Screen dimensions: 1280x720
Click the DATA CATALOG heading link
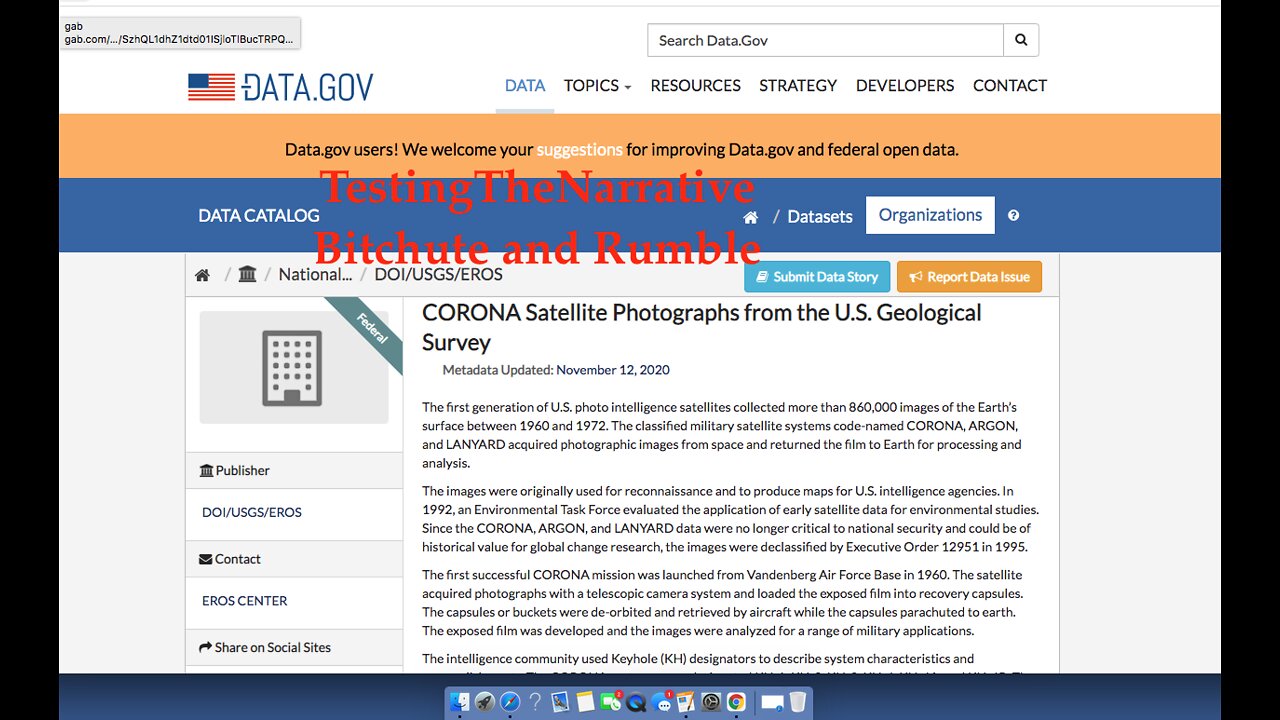[x=259, y=215]
